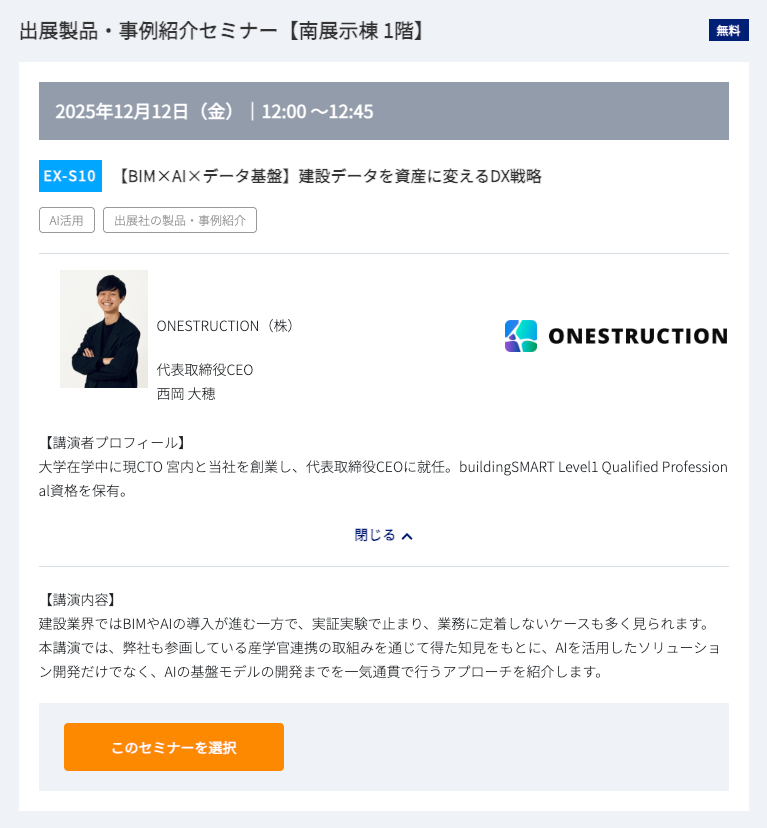Select the AI活用 tag
The height and width of the screenshot is (828, 767).
pos(67,220)
